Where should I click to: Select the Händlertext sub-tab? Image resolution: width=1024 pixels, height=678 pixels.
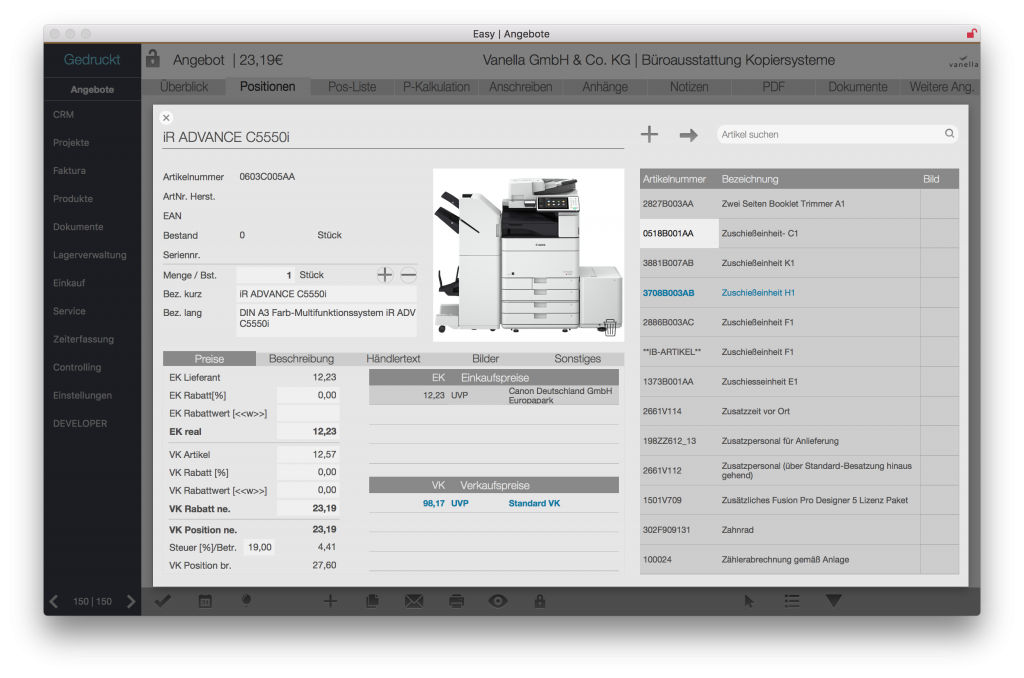(x=393, y=359)
